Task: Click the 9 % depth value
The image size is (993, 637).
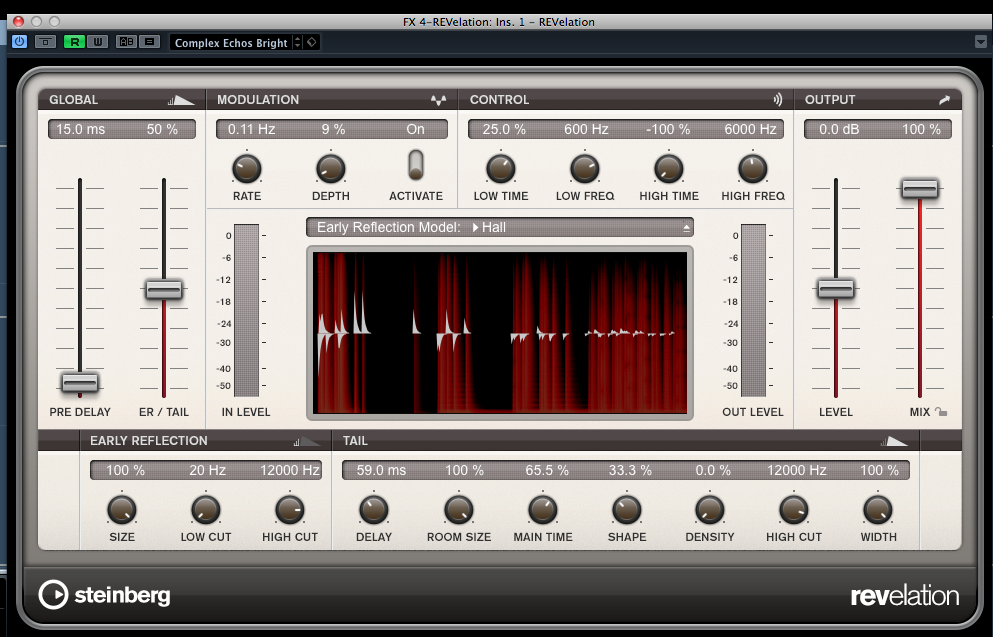Action: pos(333,129)
